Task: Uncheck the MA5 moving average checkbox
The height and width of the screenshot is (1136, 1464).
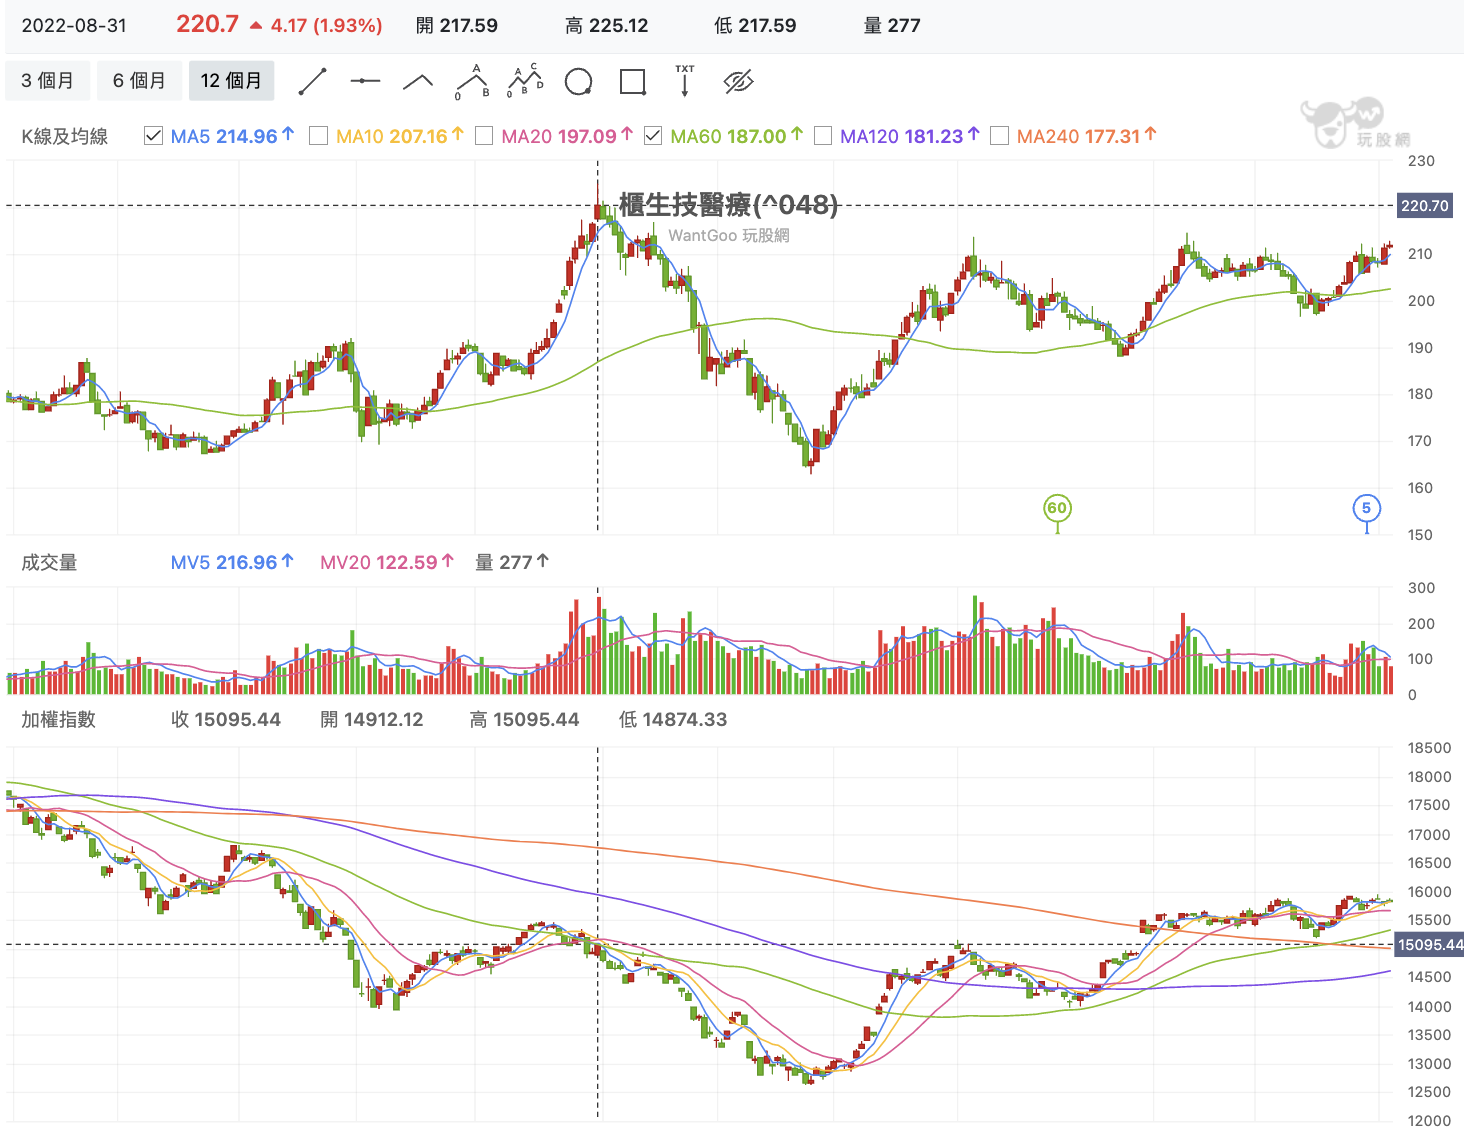Action: point(153,136)
